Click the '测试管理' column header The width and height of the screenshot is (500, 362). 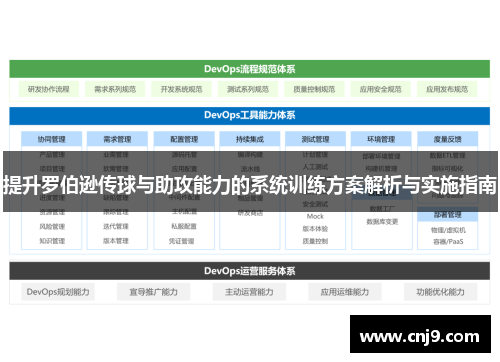315,139
